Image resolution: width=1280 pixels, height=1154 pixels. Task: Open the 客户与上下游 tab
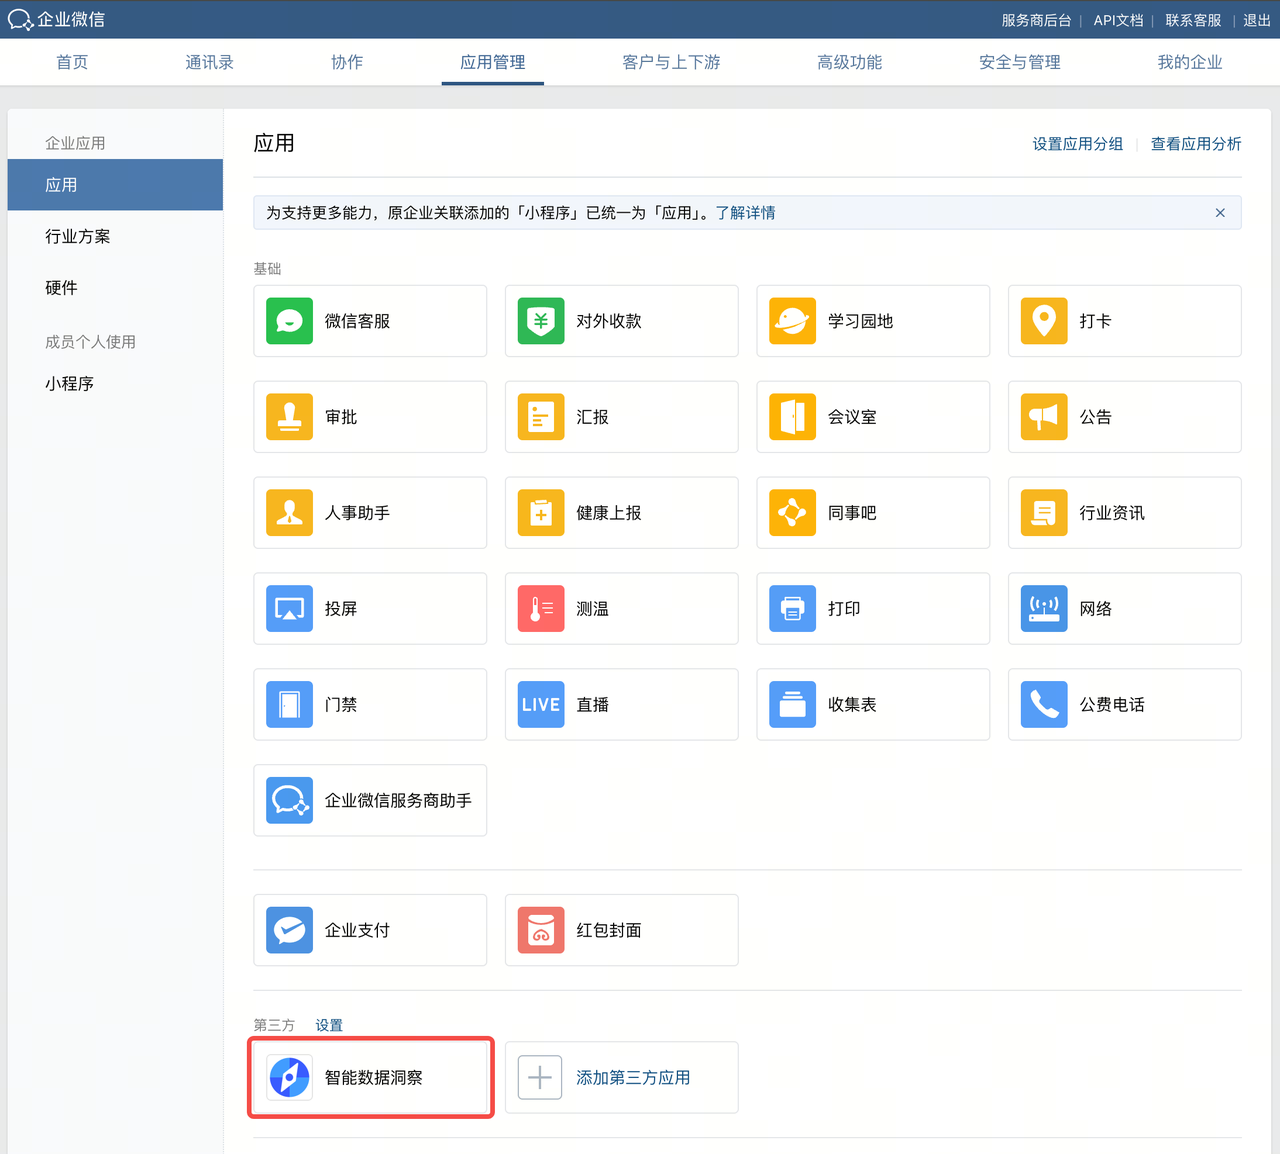tap(671, 62)
